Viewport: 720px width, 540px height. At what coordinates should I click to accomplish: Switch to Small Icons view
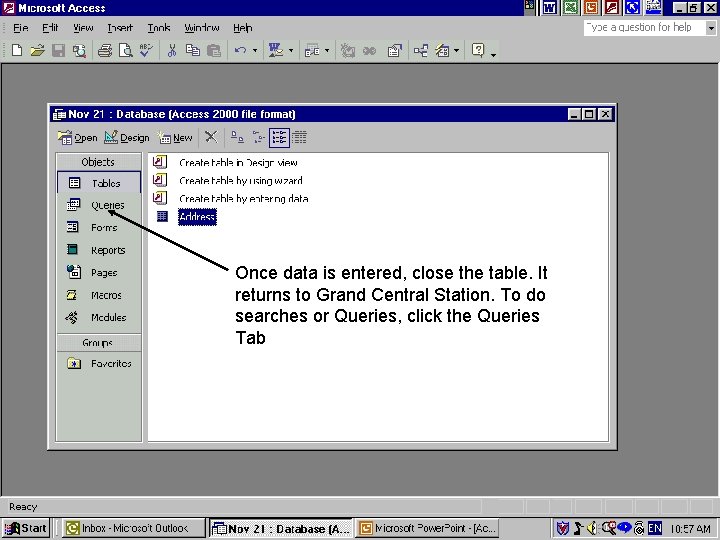259,137
